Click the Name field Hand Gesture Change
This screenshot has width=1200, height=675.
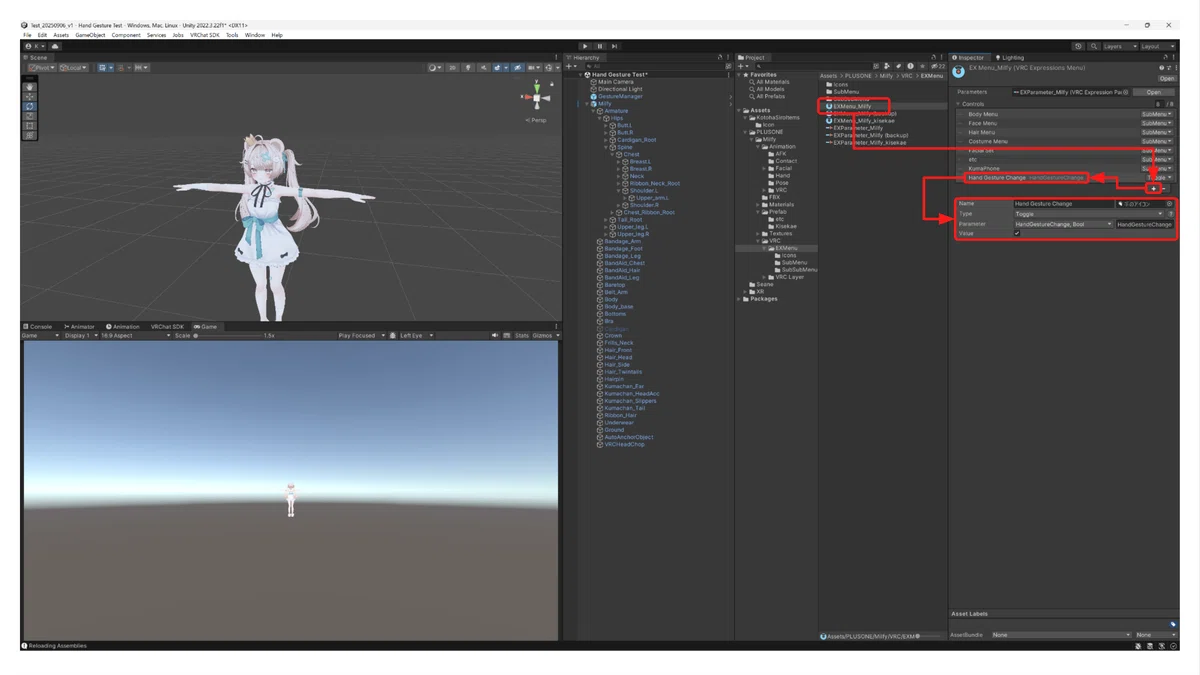pos(1063,204)
